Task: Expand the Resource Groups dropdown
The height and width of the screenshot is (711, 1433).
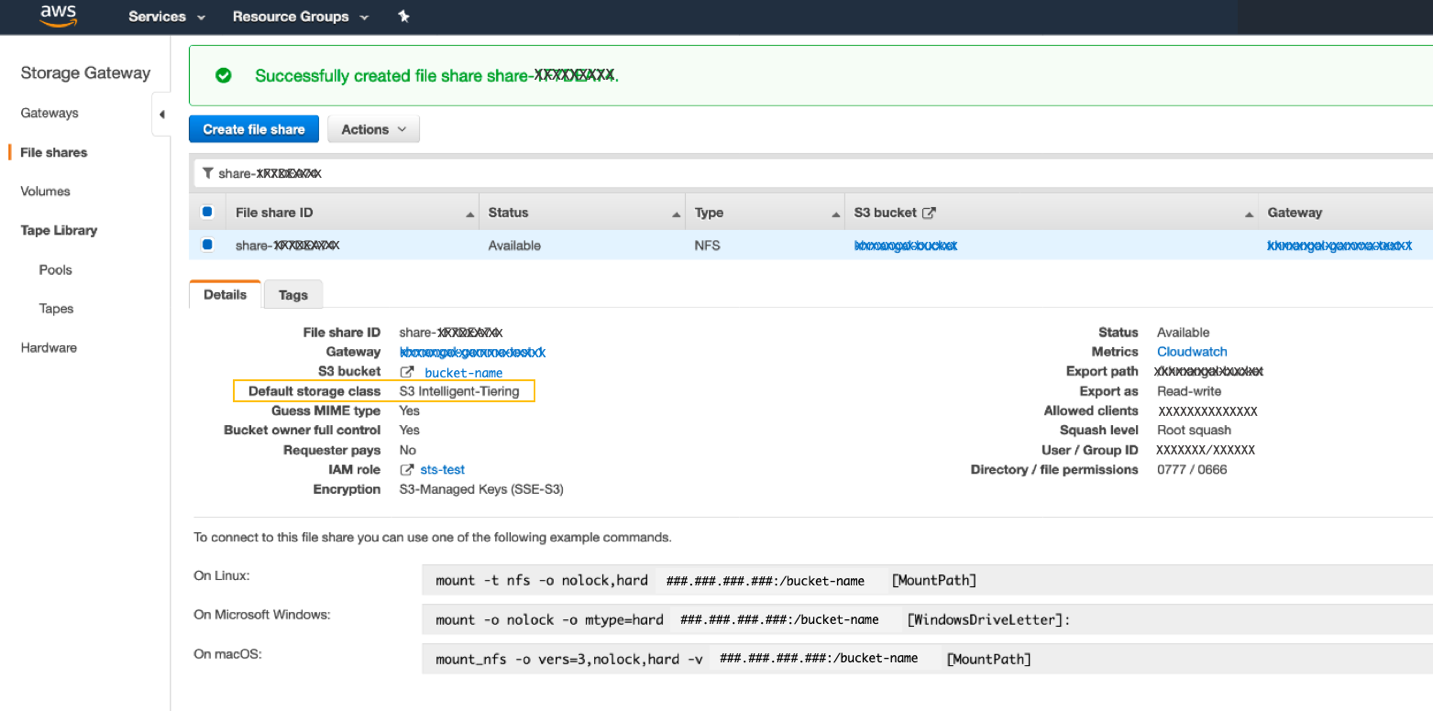Action: tap(364, 16)
